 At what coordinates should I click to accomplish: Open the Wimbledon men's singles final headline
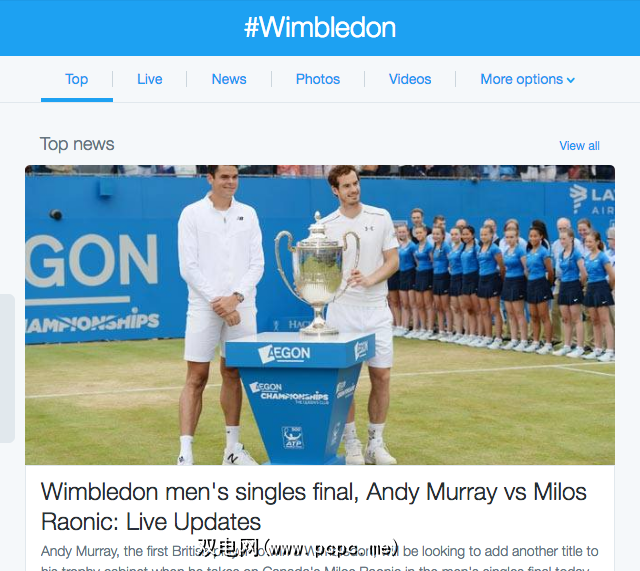pos(313,507)
